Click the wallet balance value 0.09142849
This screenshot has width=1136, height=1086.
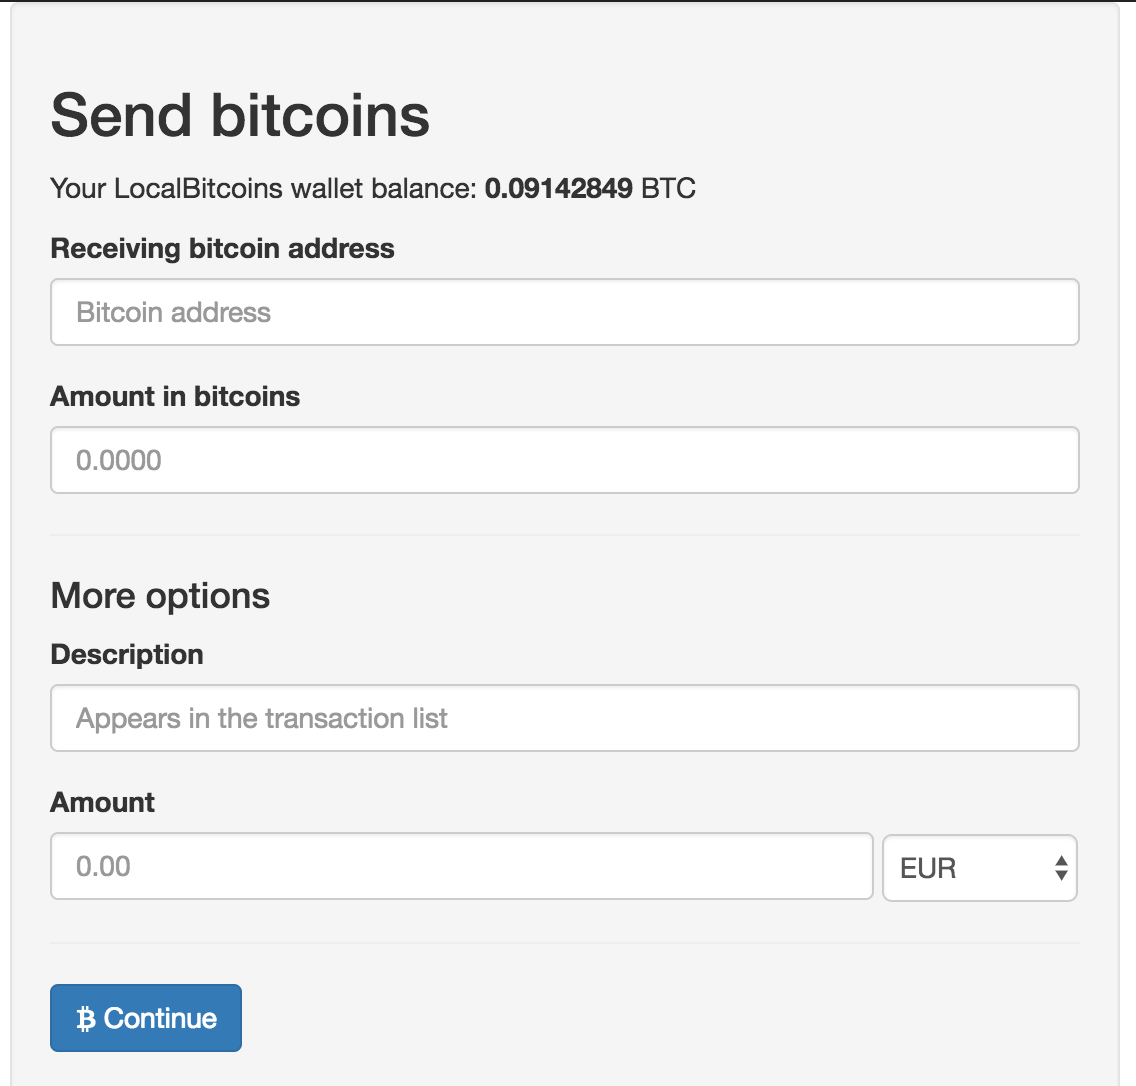coord(559,188)
